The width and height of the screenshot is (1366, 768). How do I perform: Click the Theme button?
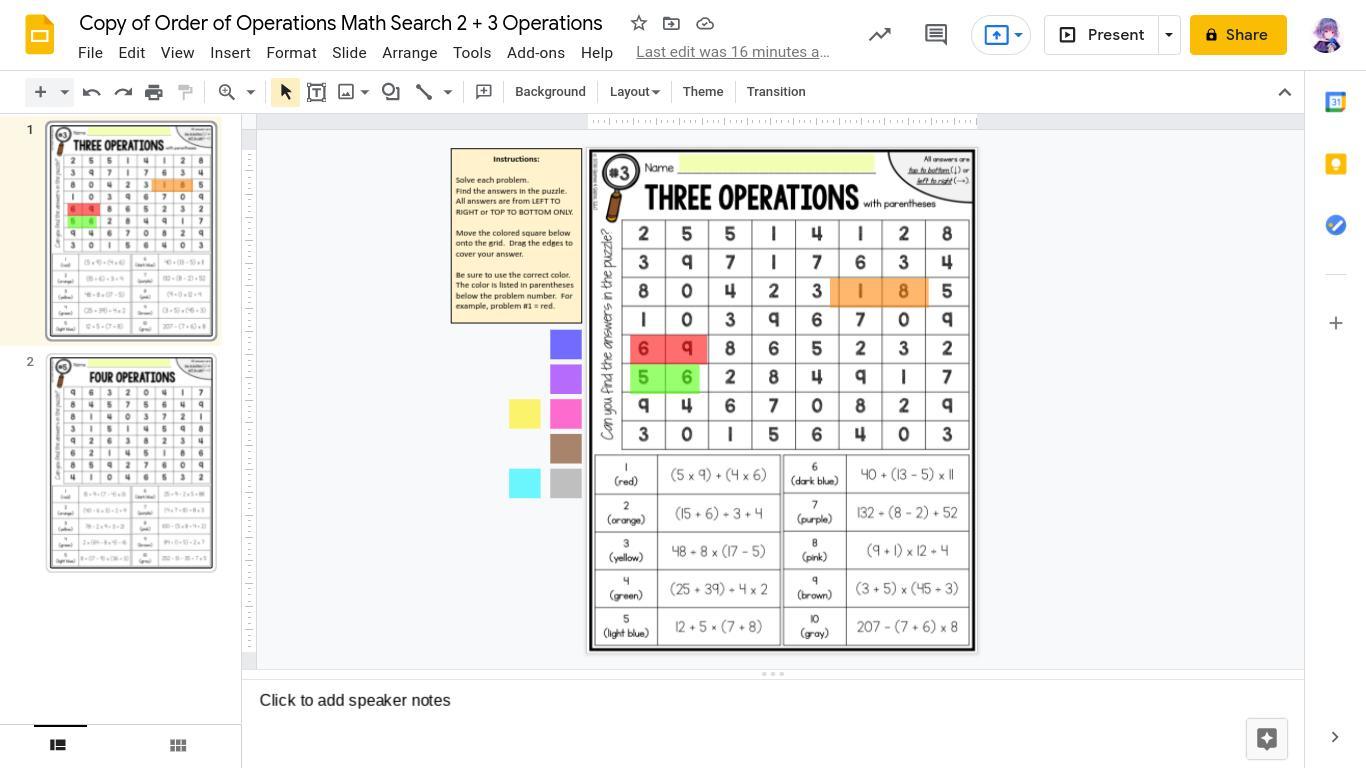point(703,92)
